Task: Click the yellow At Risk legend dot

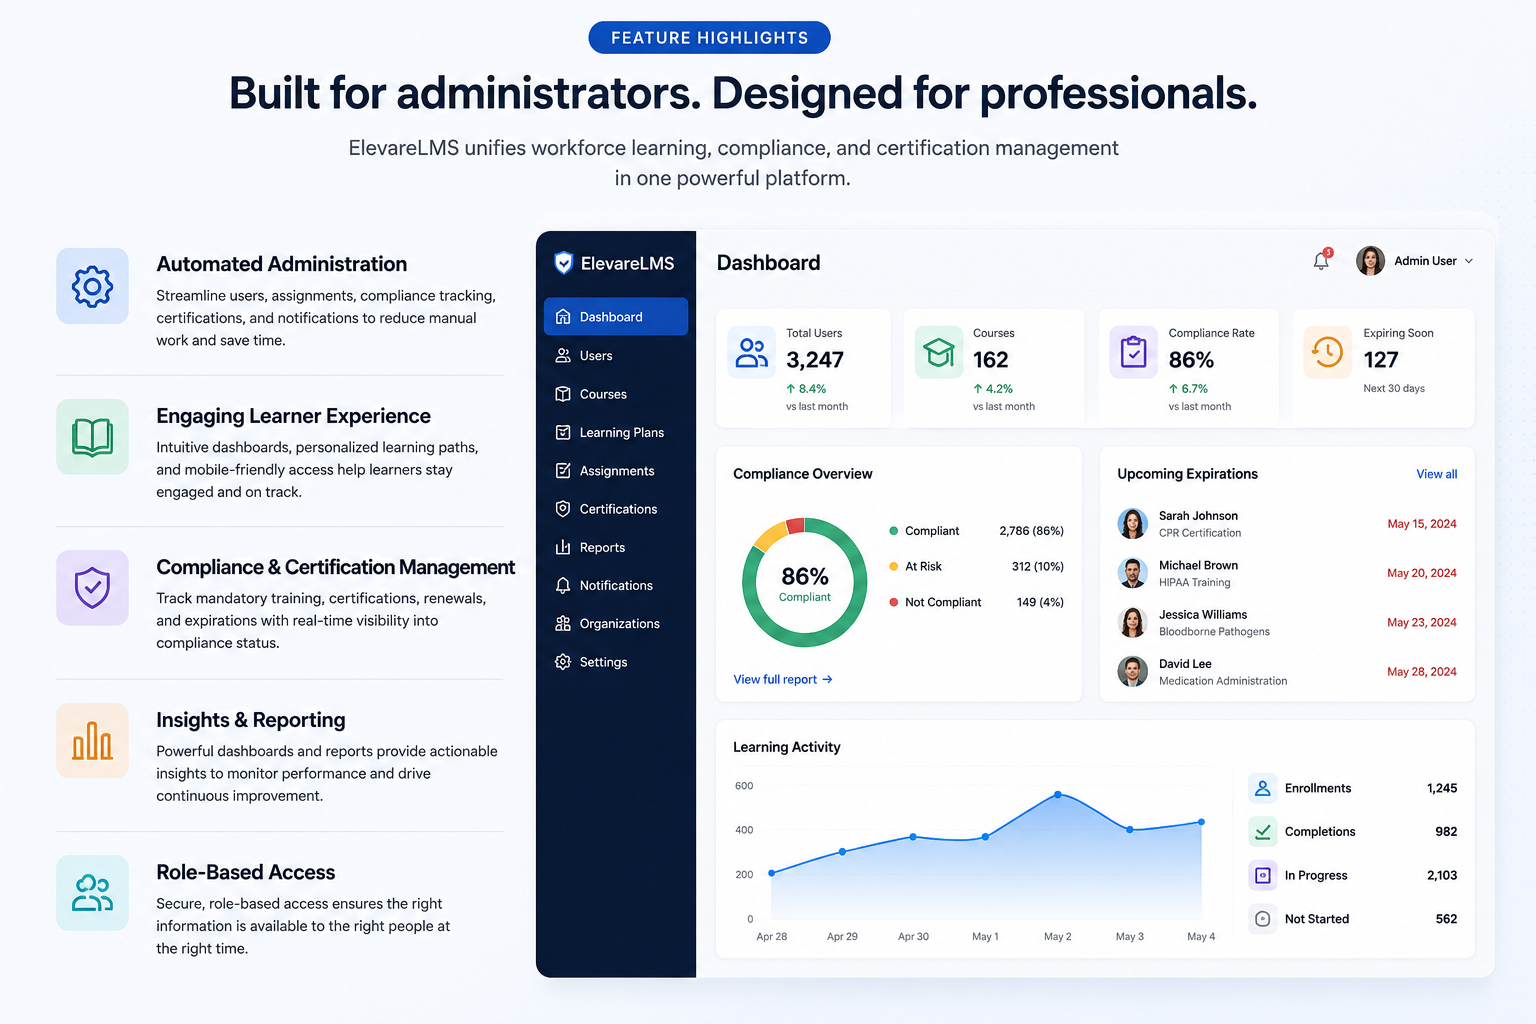Action: coord(894,566)
